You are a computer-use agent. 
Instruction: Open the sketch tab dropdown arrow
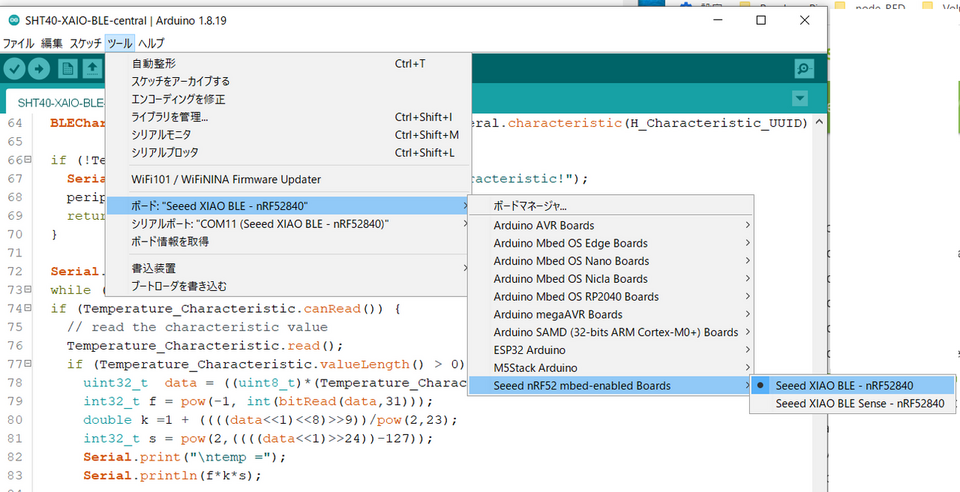tap(799, 98)
